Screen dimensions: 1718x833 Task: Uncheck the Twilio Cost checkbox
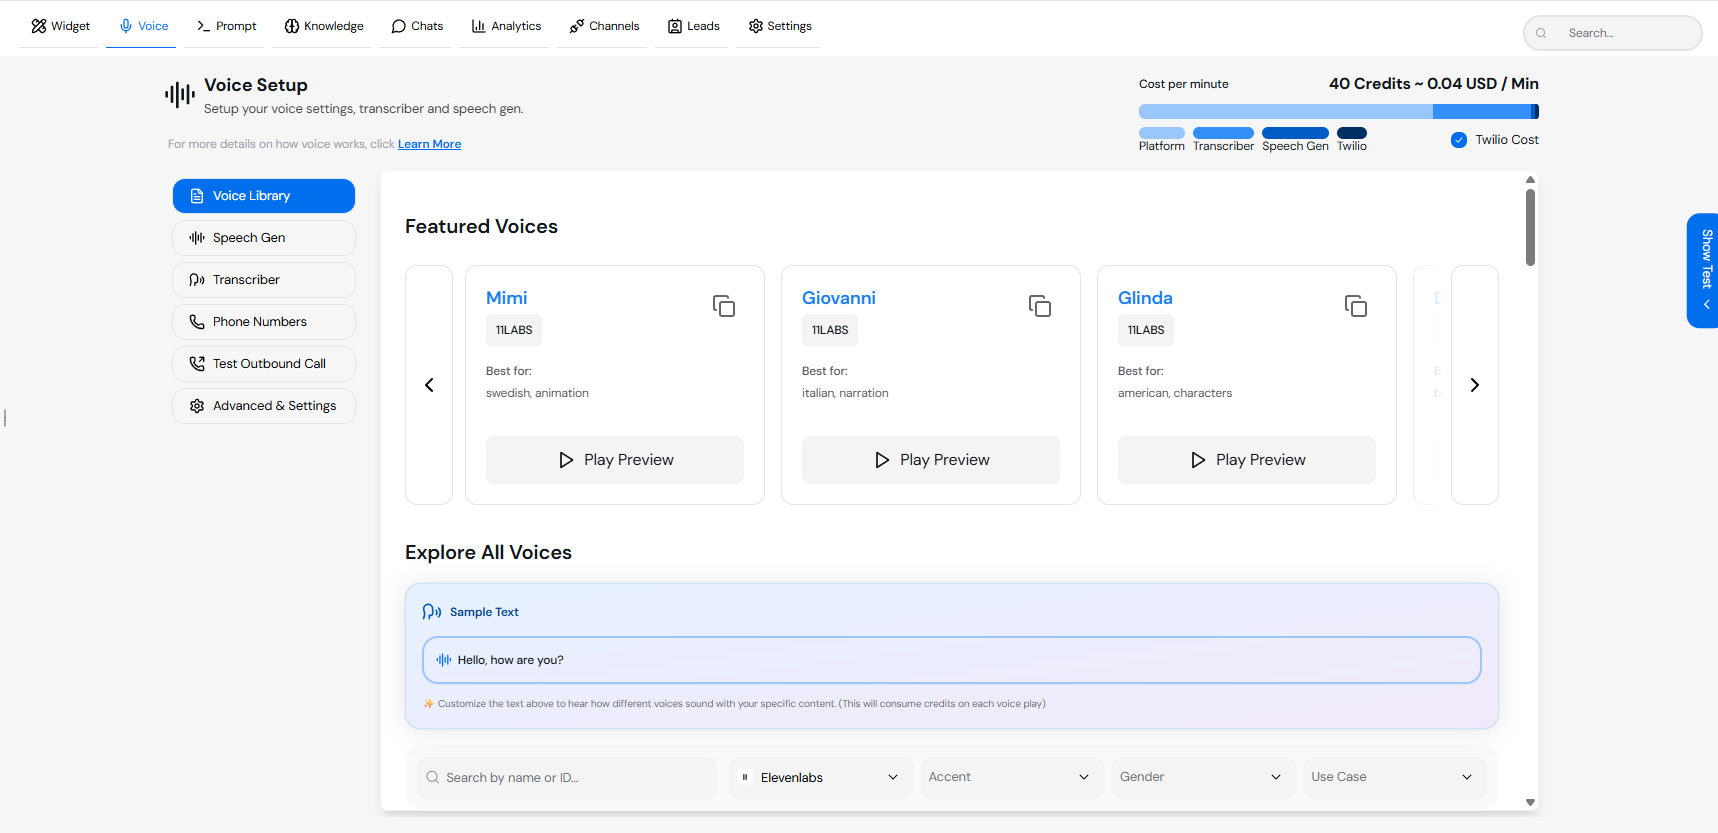coord(1458,140)
